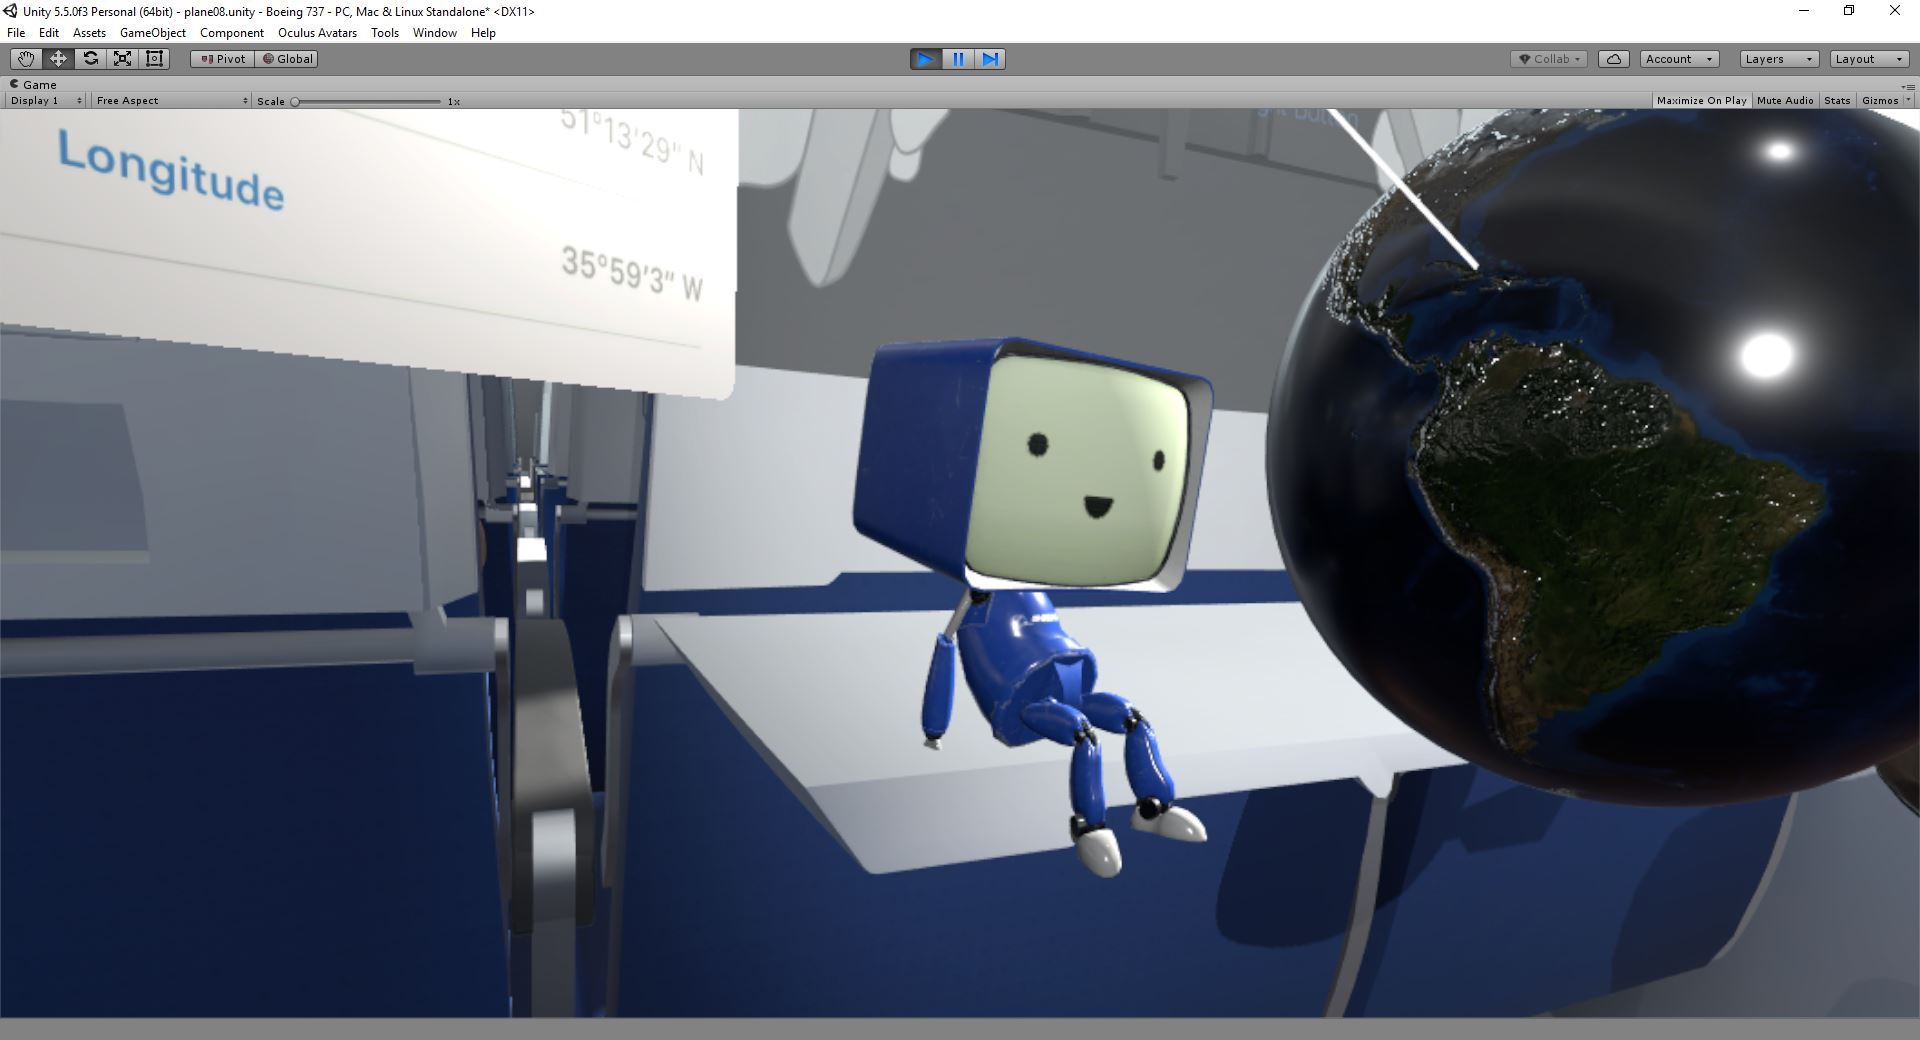Restore down the Unity window

click(x=1849, y=11)
